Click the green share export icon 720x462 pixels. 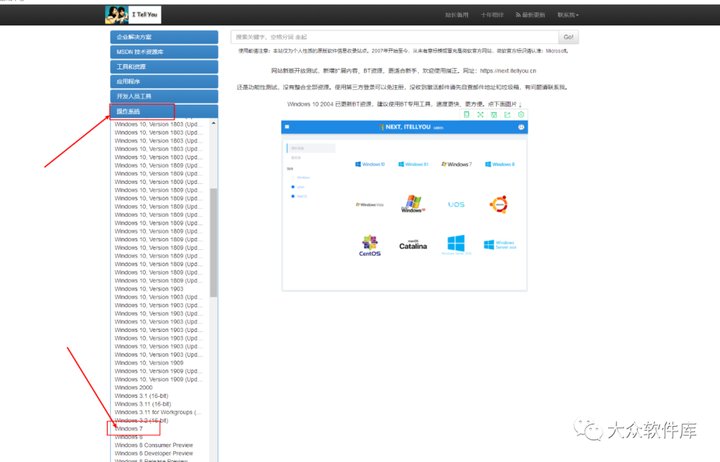click(x=507, y=115)
